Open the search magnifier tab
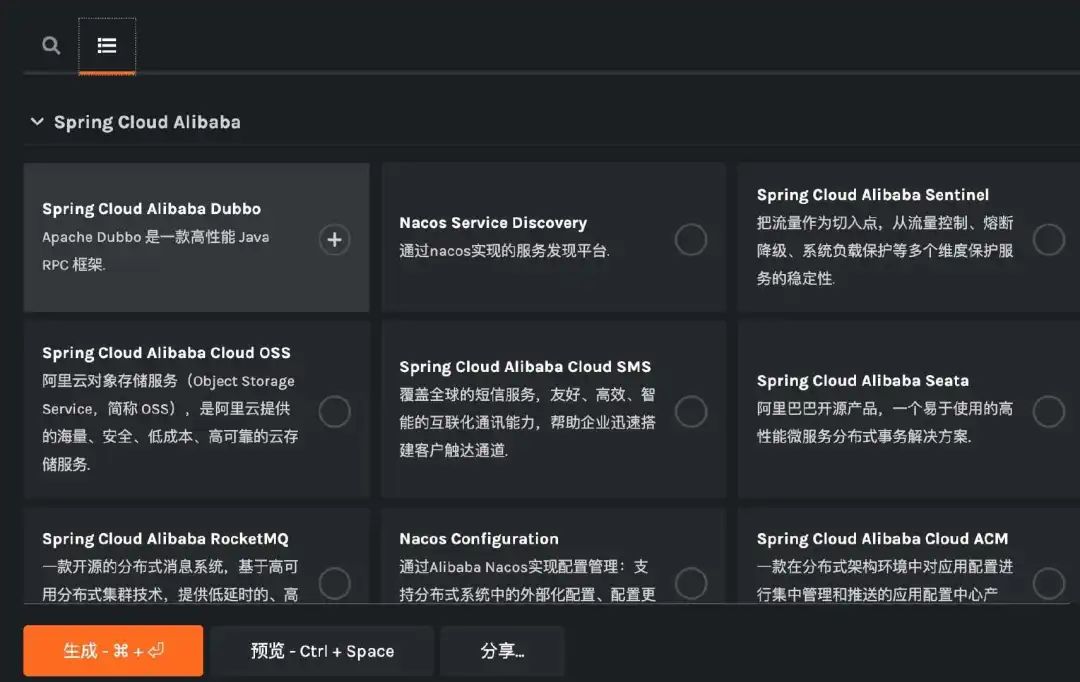The height and width of the screenshot is (682, 1080). tap(51, 45)
